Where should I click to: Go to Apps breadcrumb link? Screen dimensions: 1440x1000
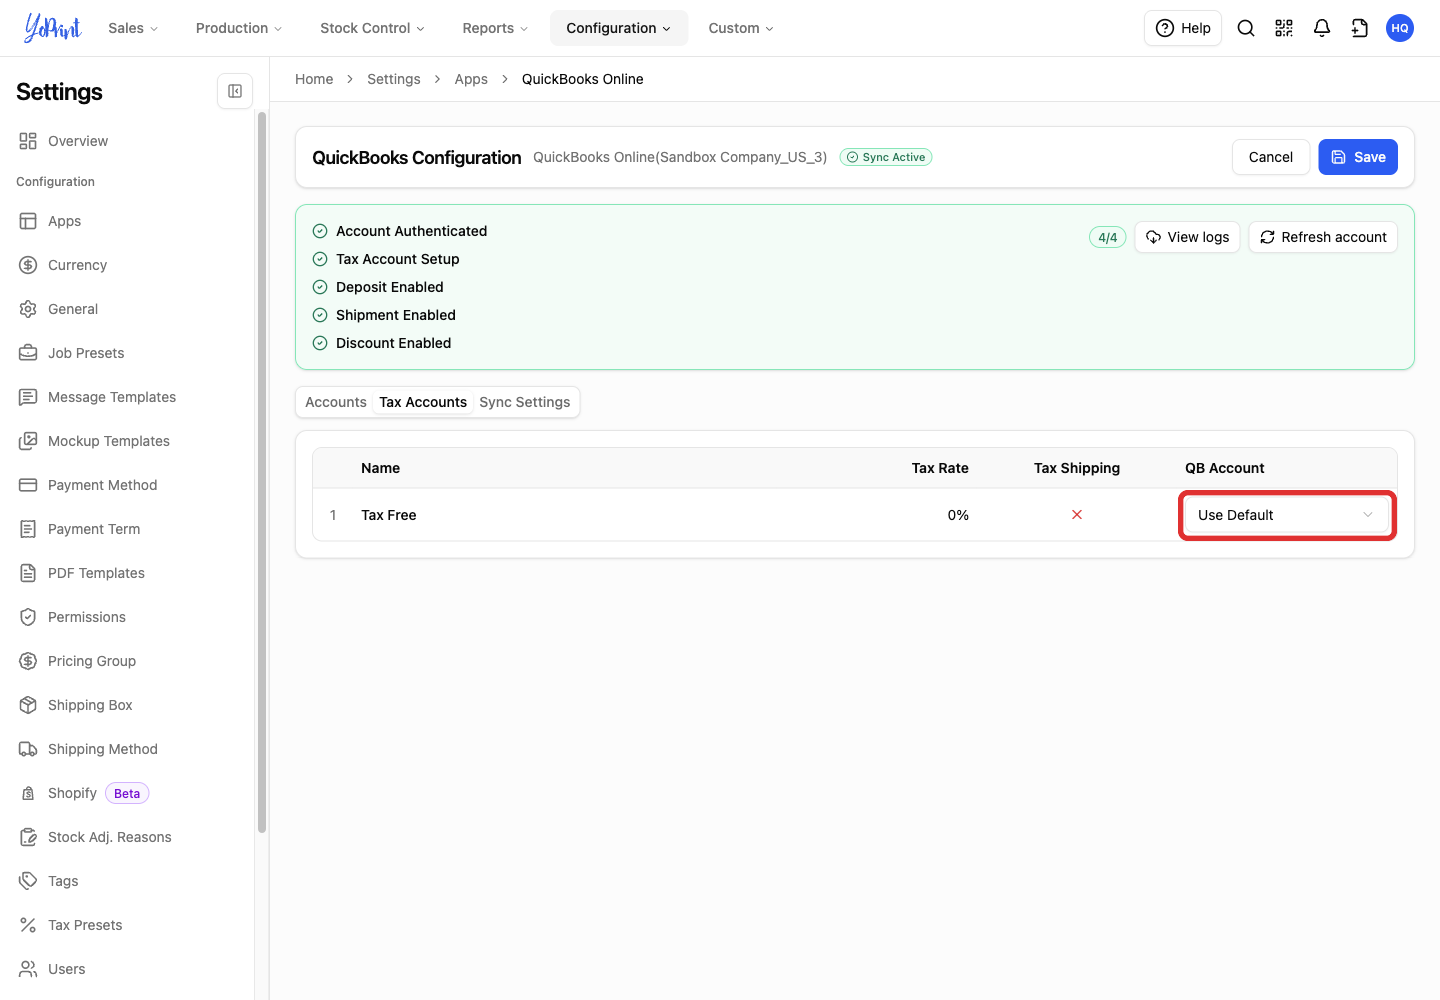pyautogui.click(x=471, y=79)
